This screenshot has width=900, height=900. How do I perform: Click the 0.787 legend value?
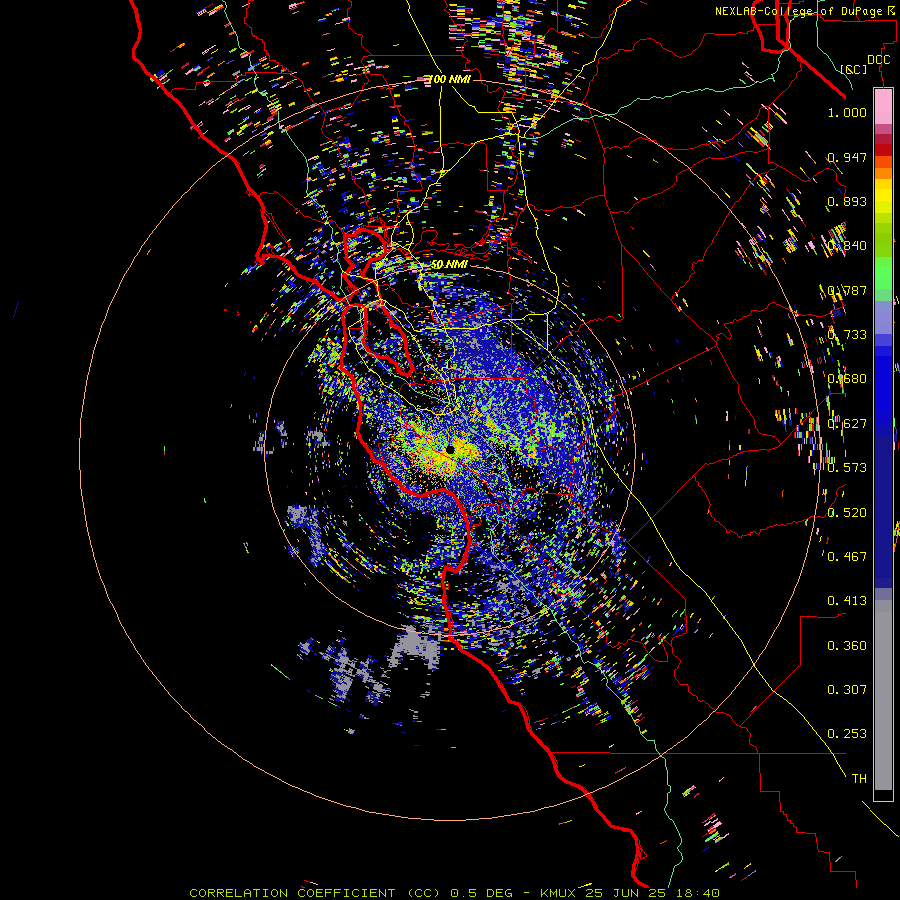pyautogui.click(x=847, y=290)
